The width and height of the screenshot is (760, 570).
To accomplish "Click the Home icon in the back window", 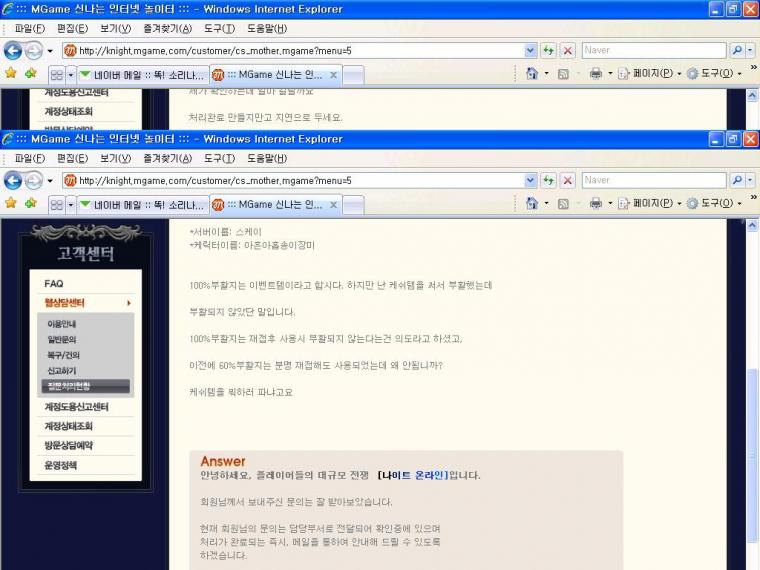I will click(x=532, y=73).
